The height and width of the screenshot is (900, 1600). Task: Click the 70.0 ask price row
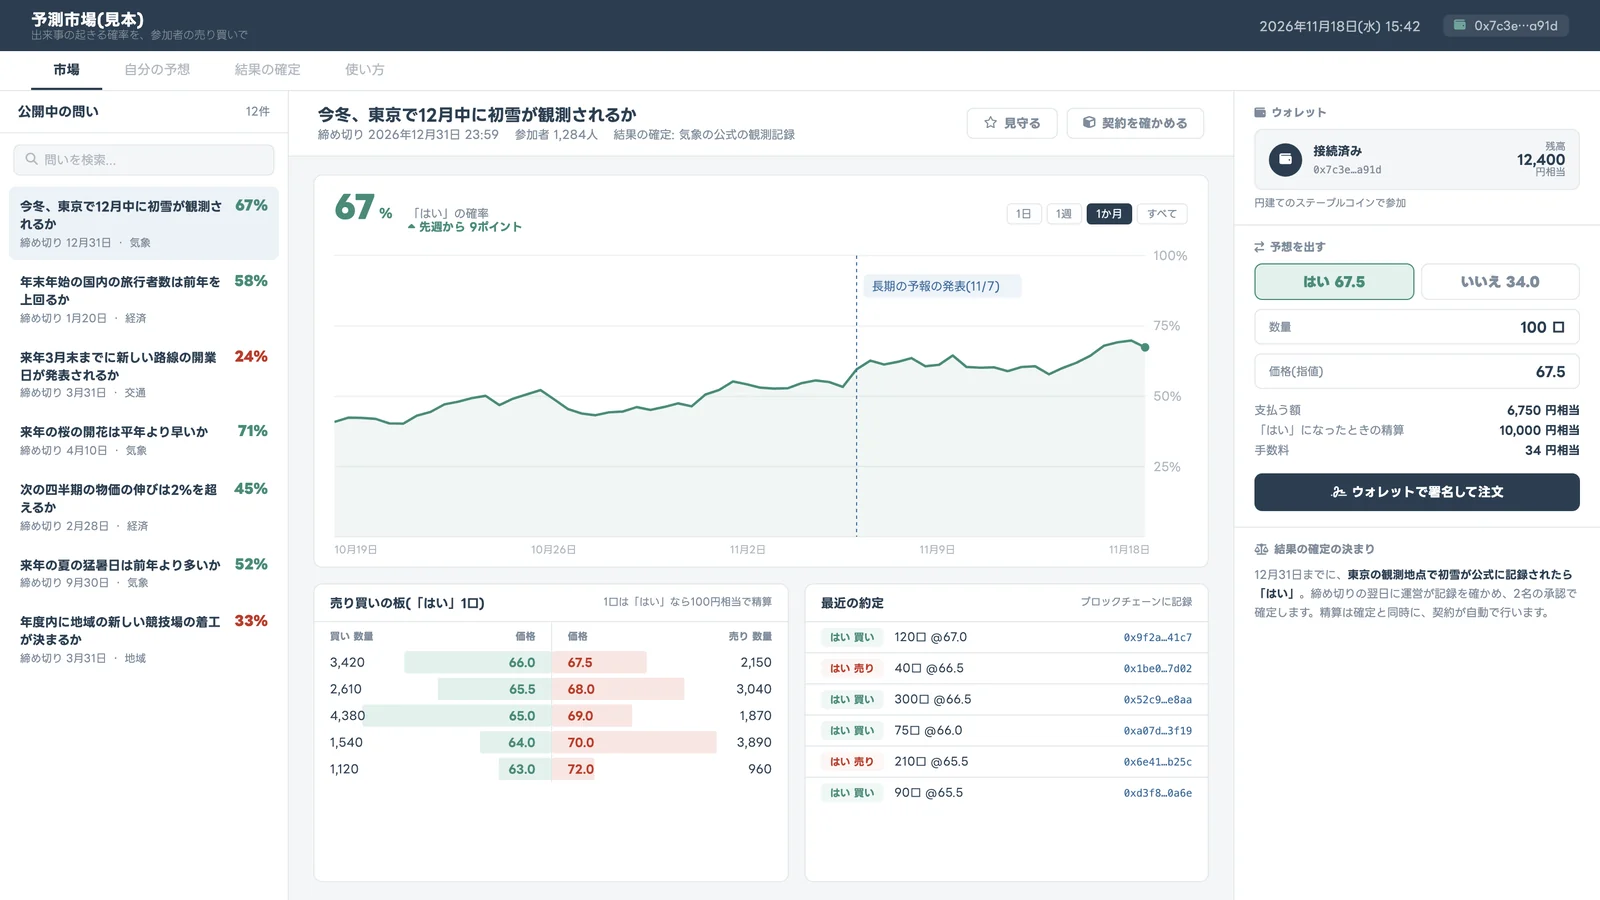pos(669,743)
